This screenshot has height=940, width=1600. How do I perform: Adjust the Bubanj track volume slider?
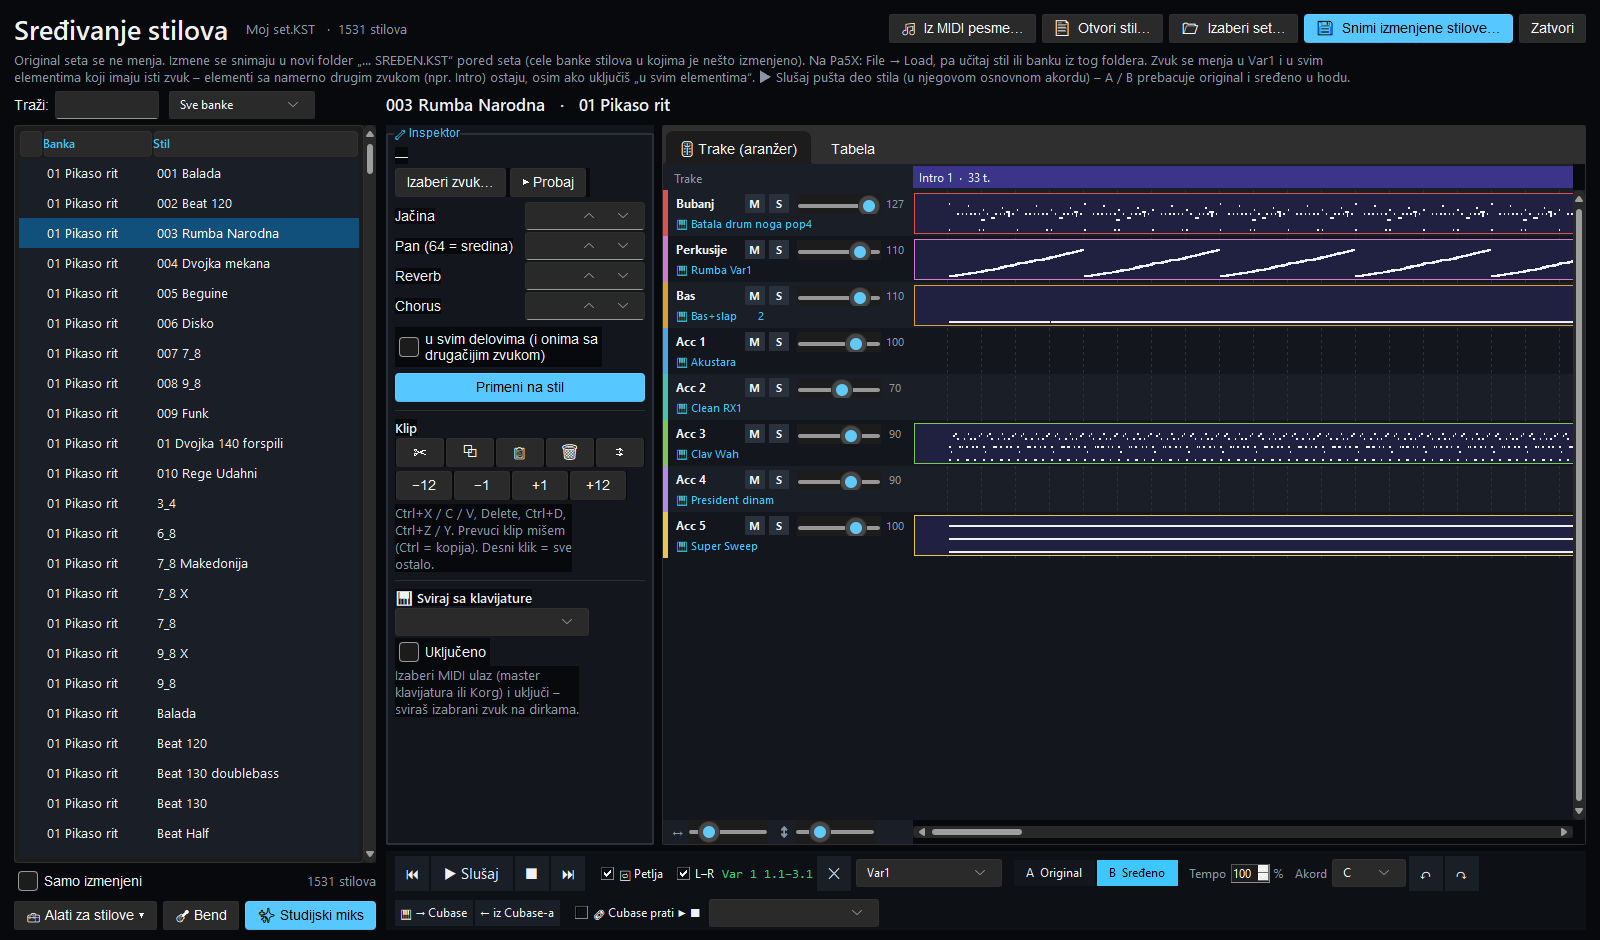[x=869, y=205]
